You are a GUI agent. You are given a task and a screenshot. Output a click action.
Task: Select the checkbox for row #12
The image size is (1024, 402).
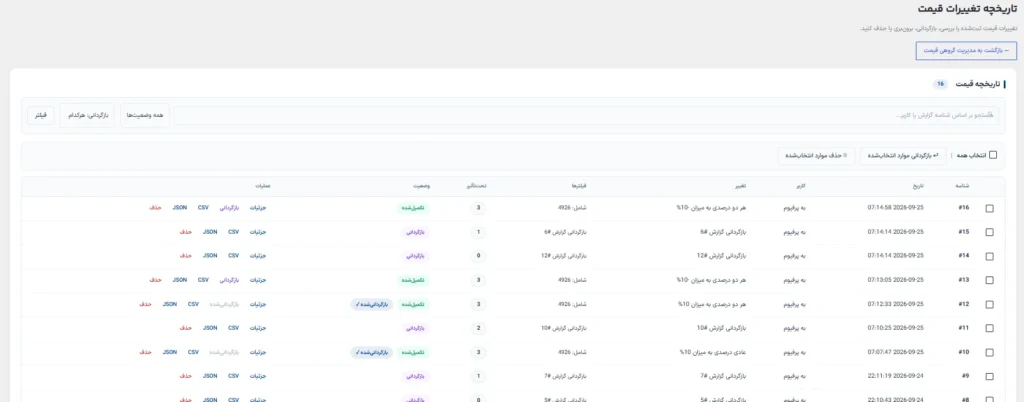(x=989, y=304)
